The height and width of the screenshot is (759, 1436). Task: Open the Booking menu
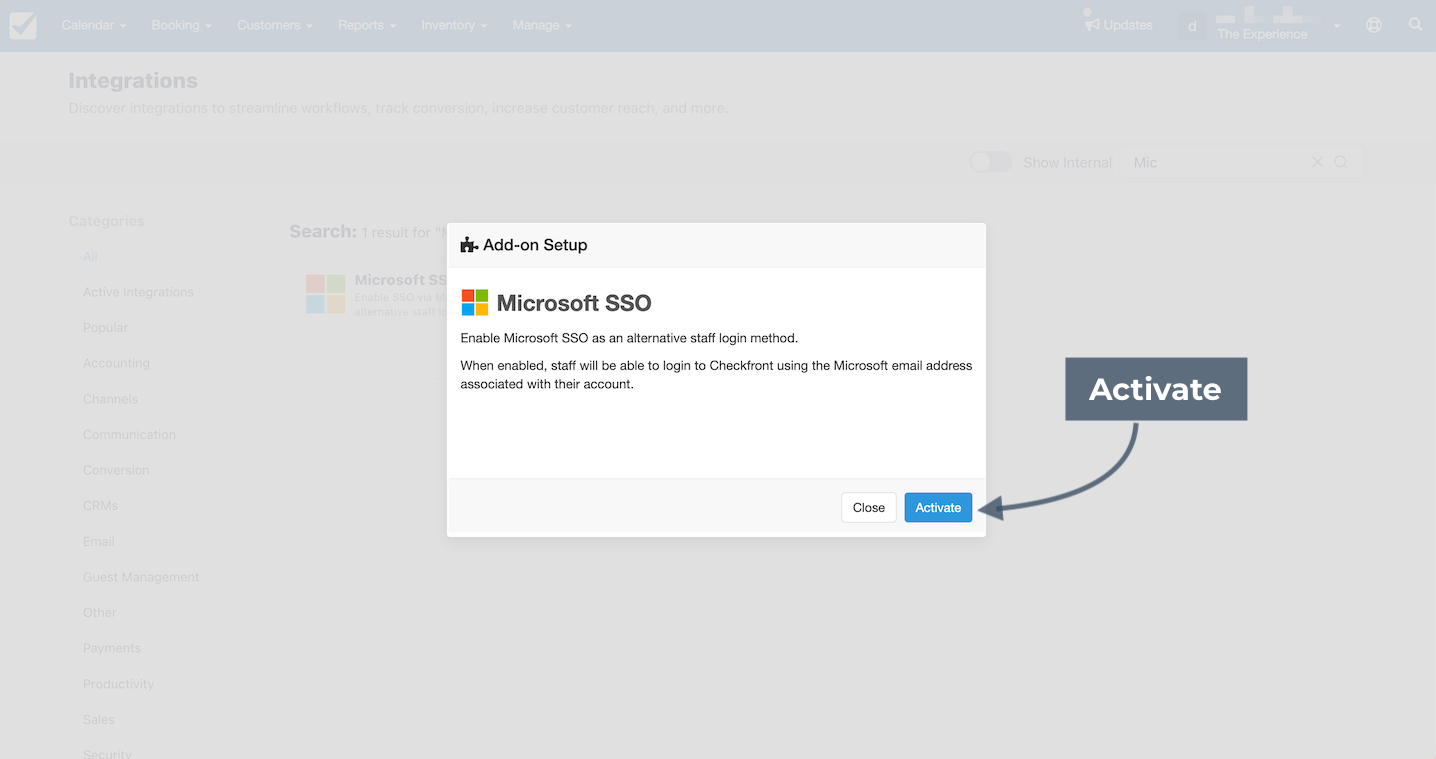181,25
